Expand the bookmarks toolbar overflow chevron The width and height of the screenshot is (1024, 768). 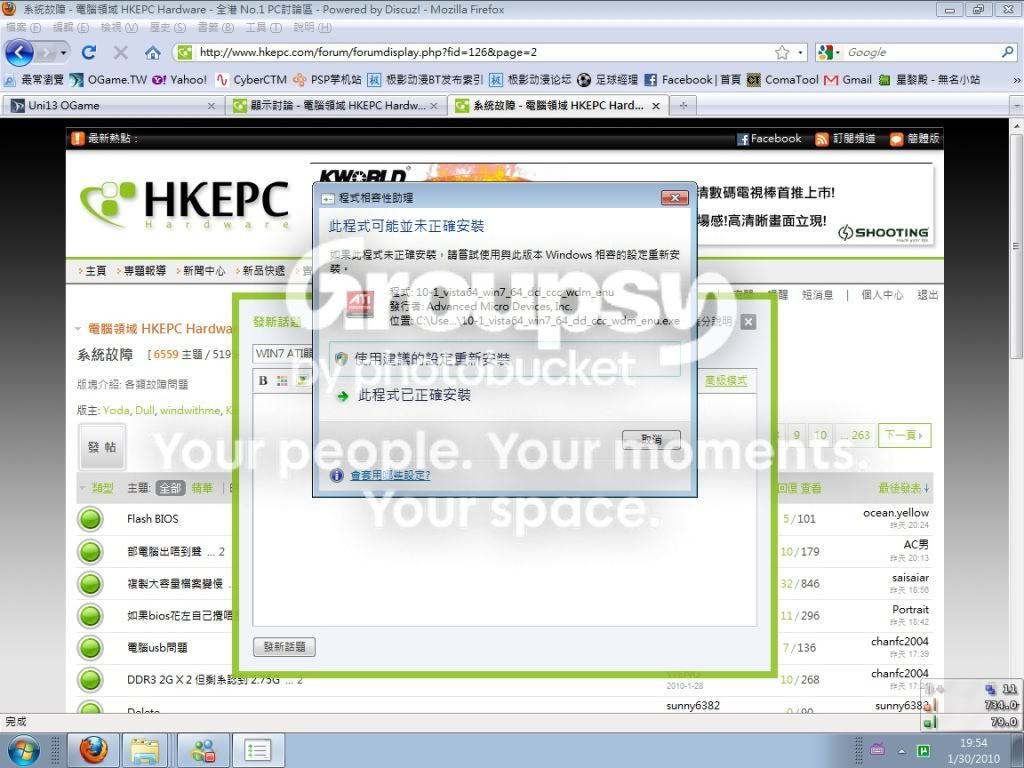(1017, 80)
